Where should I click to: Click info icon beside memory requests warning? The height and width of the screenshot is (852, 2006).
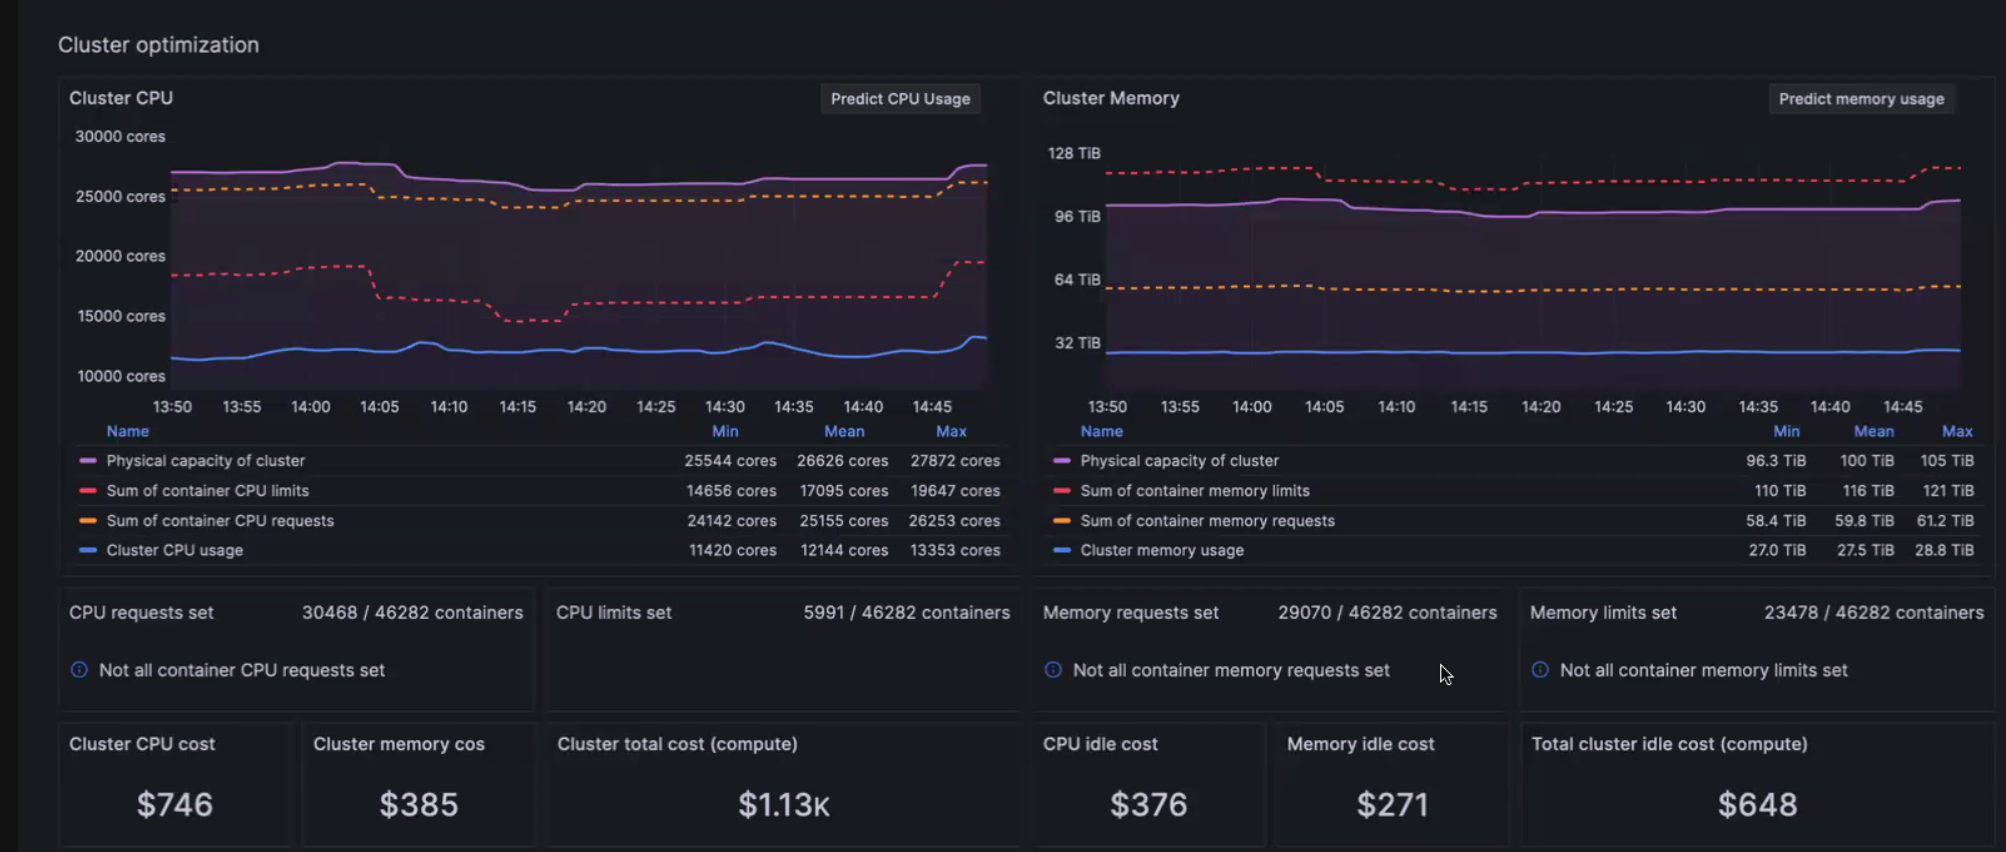tap(1053, 670)
